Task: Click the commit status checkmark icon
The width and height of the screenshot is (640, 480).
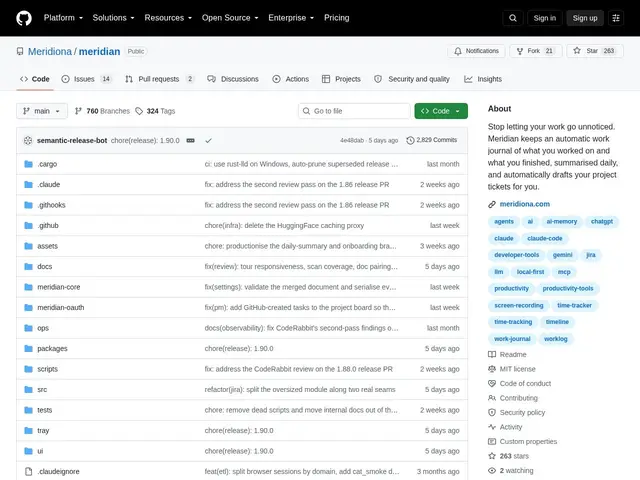Action: (208, 140)
